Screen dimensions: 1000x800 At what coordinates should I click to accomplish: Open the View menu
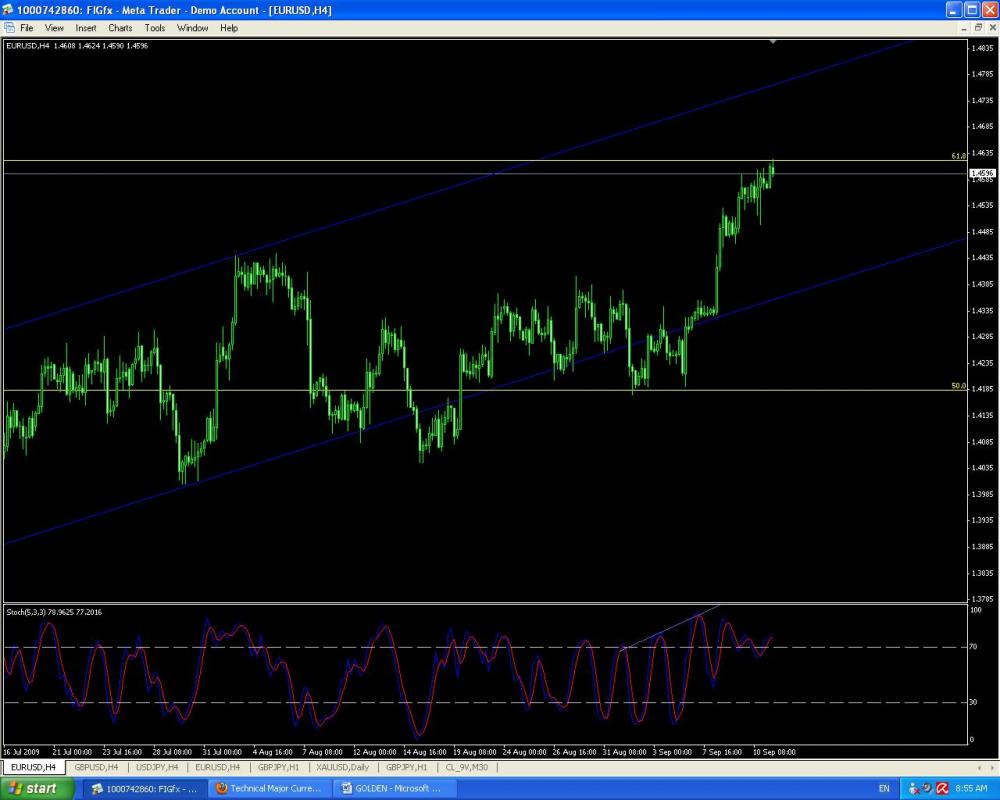(x=54, y=28)
